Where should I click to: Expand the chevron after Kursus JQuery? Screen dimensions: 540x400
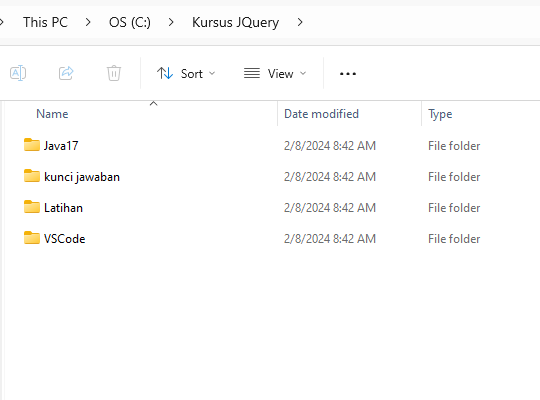click(x=300, y=22)
